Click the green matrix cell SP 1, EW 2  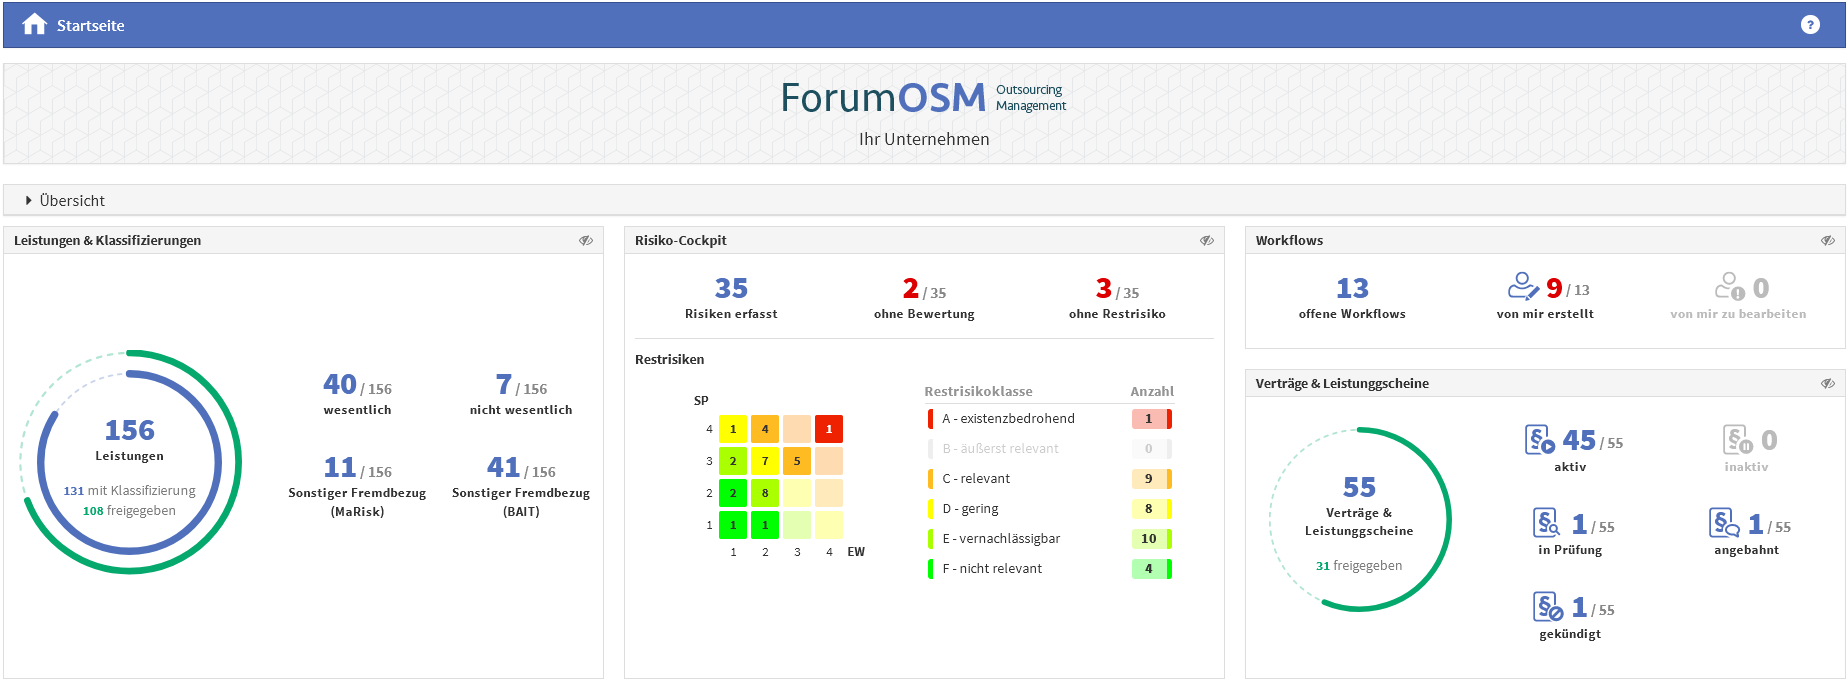tap(765, 525)
